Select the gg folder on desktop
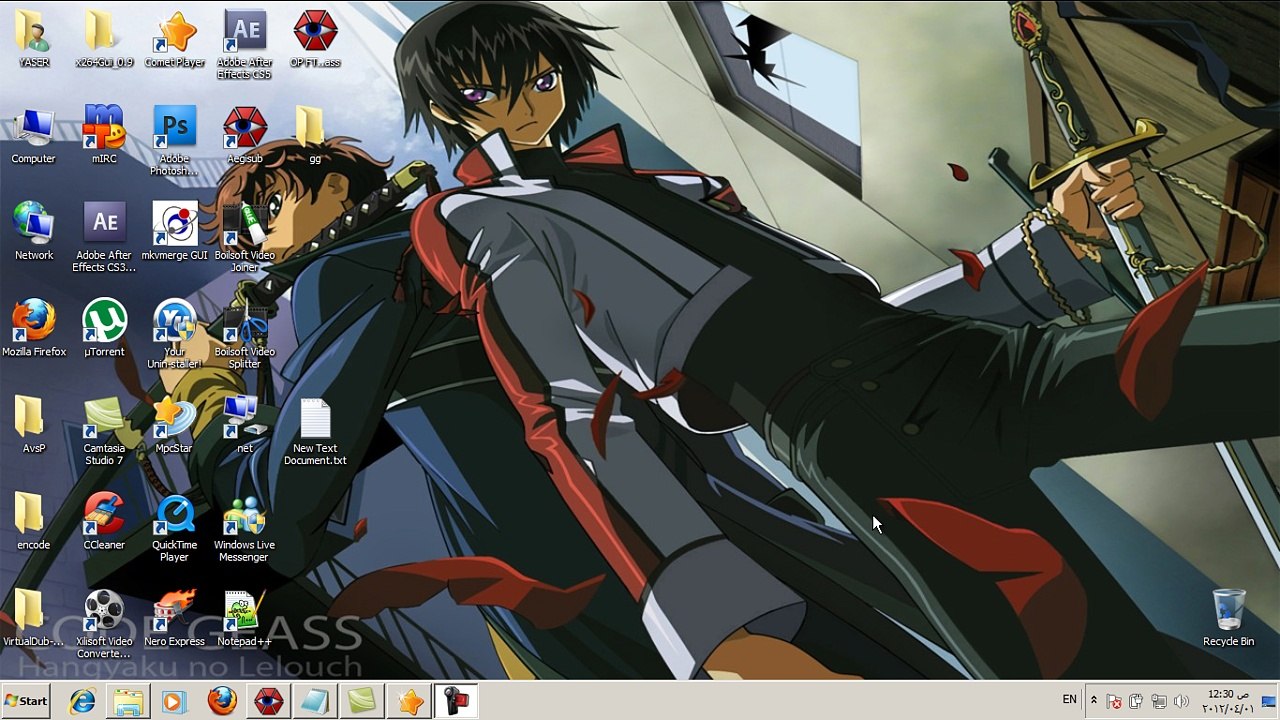1280x720 pixels. [315, 135]
